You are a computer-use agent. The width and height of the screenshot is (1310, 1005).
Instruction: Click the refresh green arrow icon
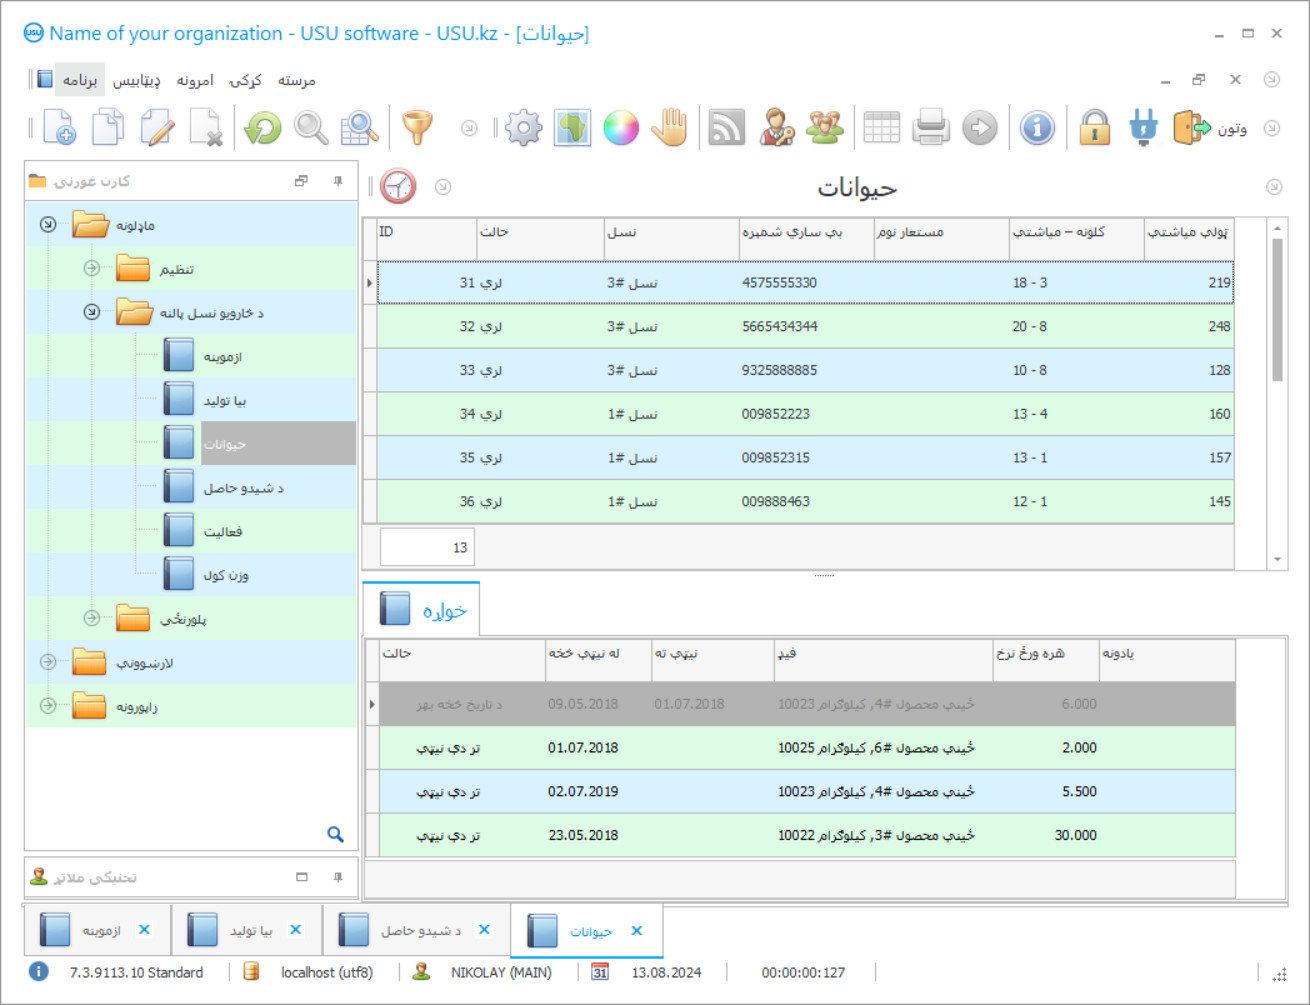coord(263,128)
